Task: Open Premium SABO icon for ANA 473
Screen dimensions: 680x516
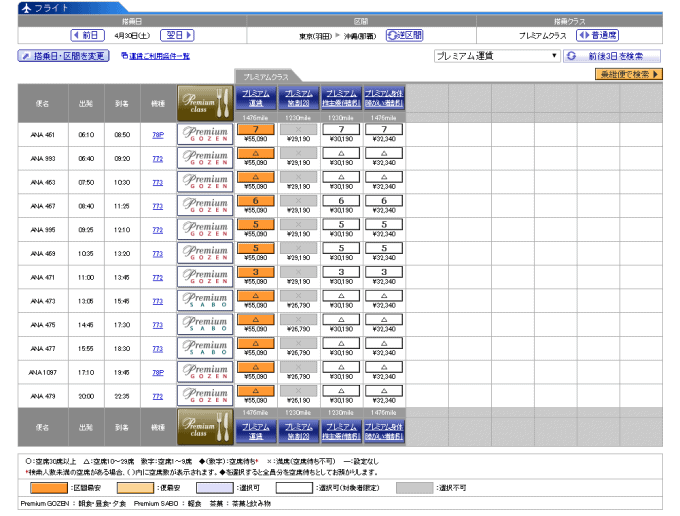Action: pos(205,301)
